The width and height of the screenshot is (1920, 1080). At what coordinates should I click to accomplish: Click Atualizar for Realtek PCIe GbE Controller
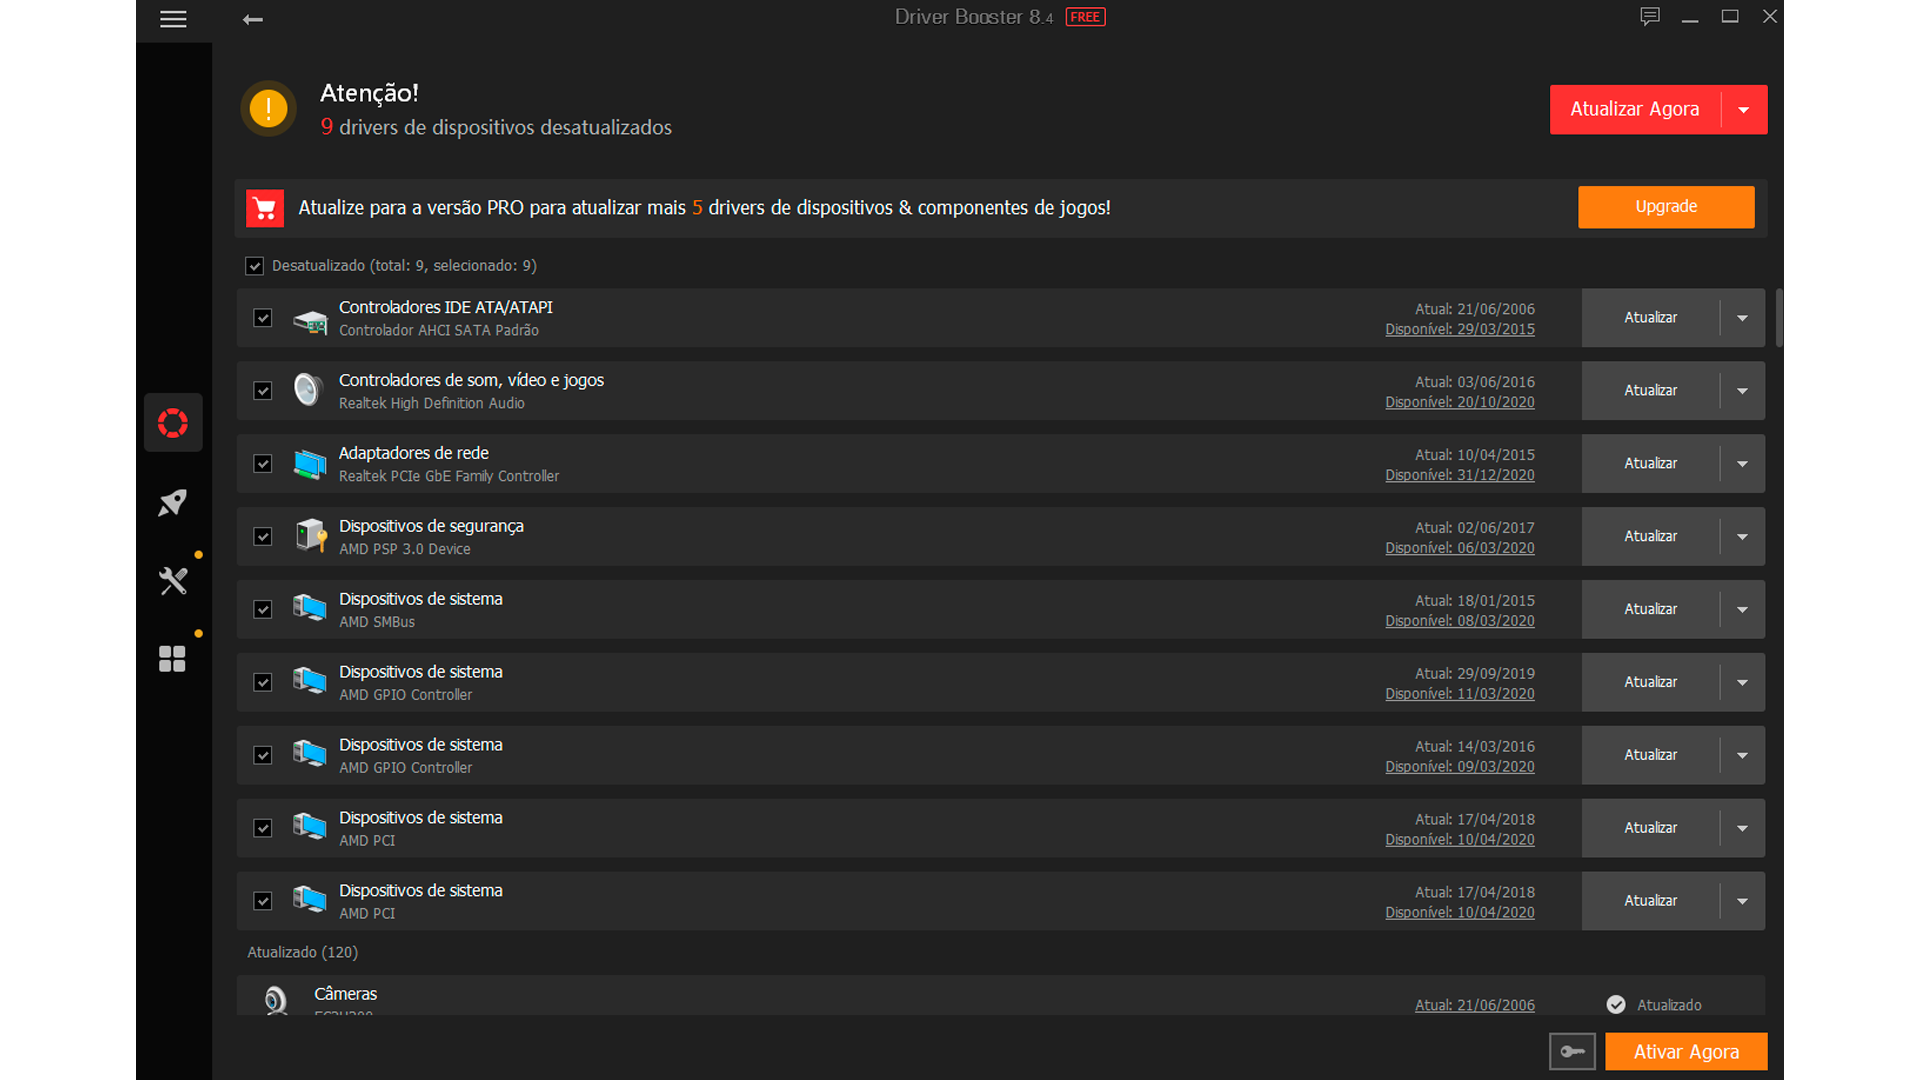[x=1650, y=464]
